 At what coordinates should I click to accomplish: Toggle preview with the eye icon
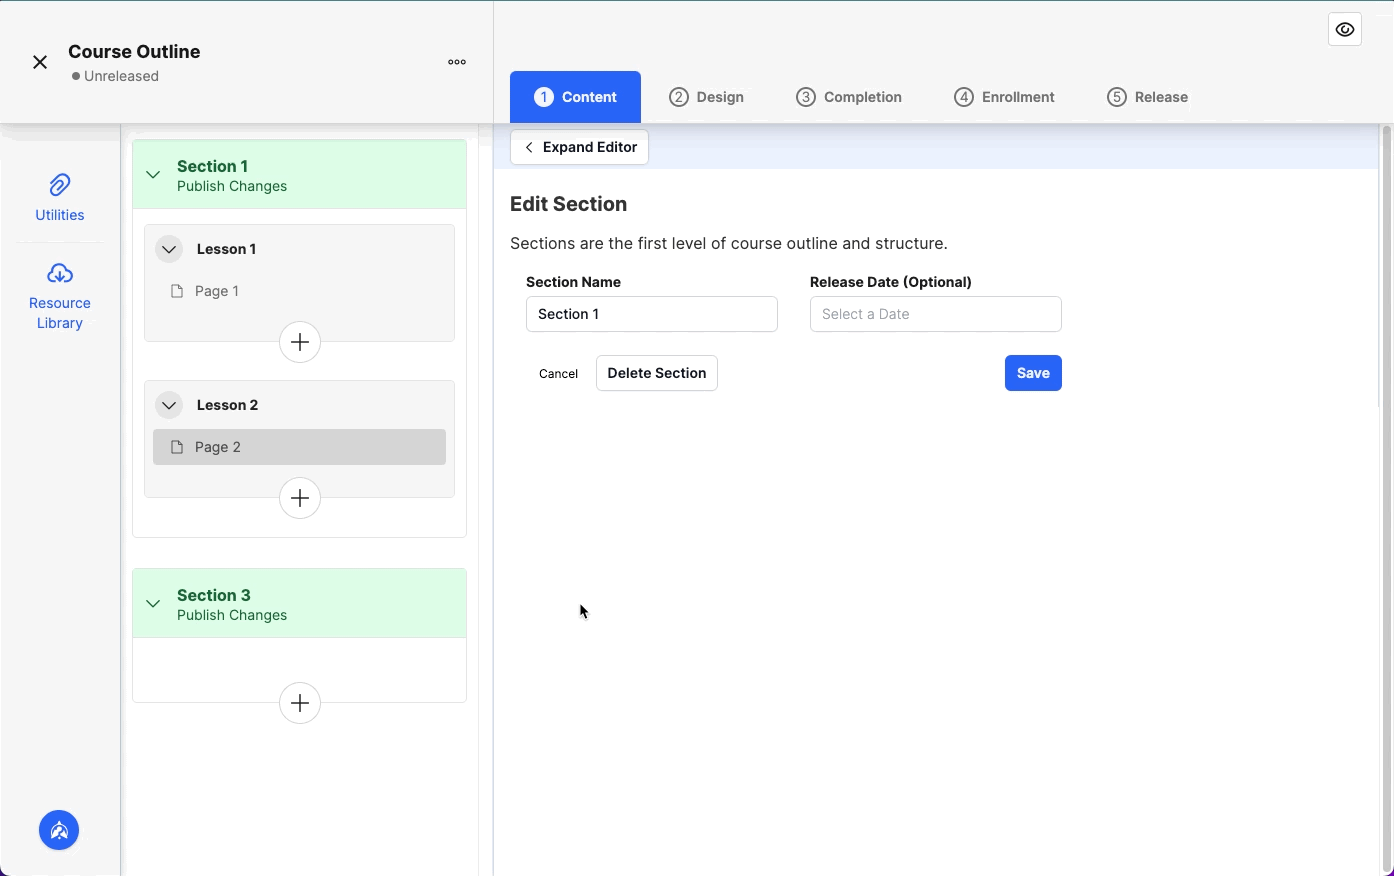click(x=1345, y=30)
